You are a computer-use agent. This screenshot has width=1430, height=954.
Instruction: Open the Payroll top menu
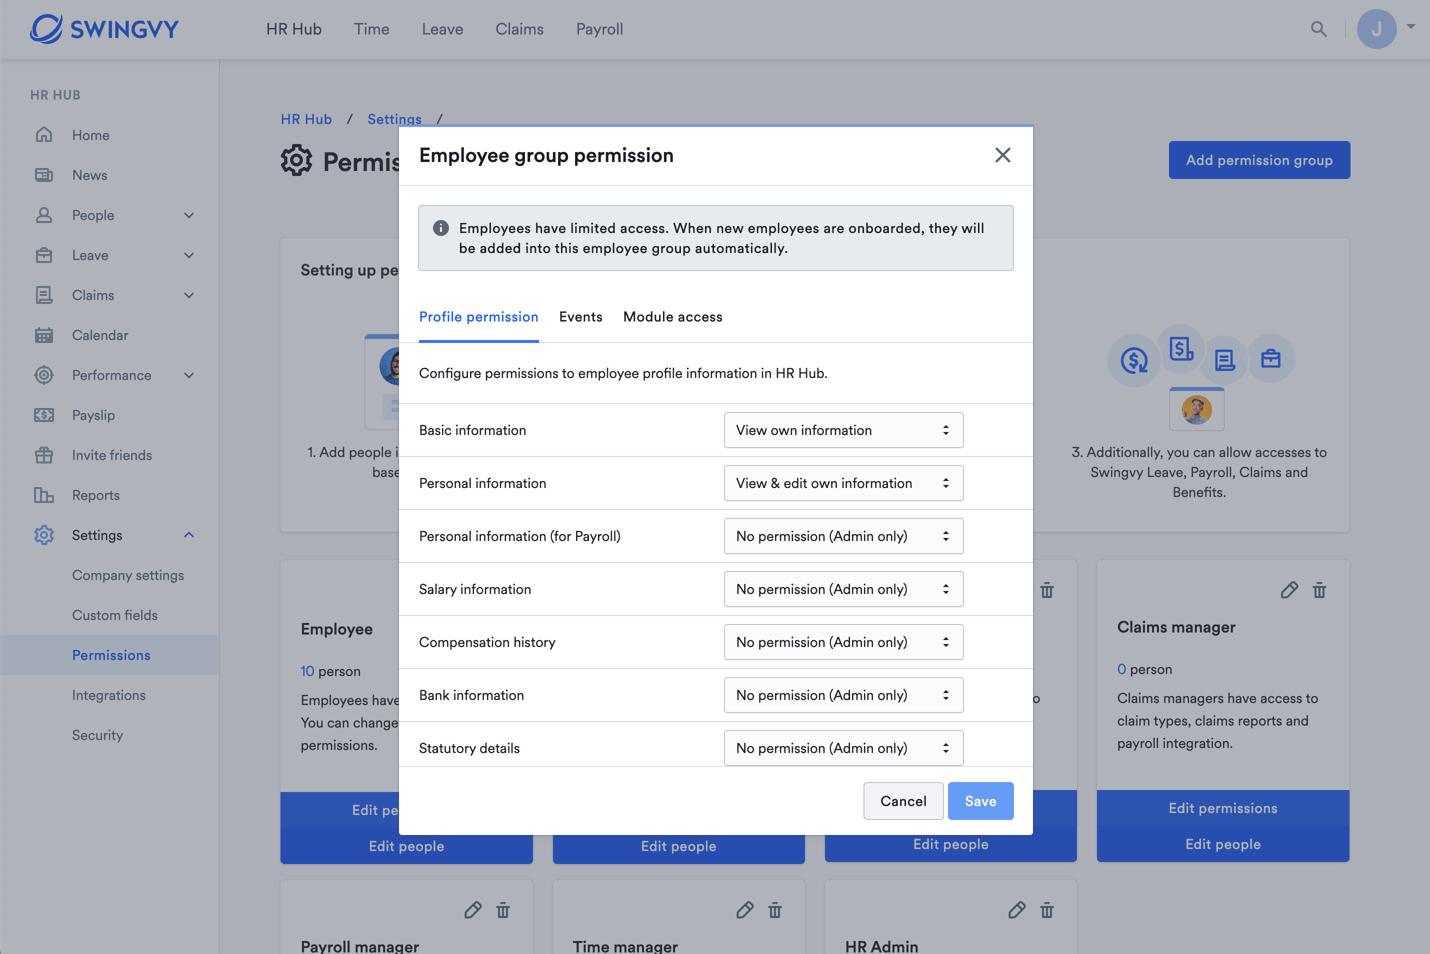(x=600, y=29)
